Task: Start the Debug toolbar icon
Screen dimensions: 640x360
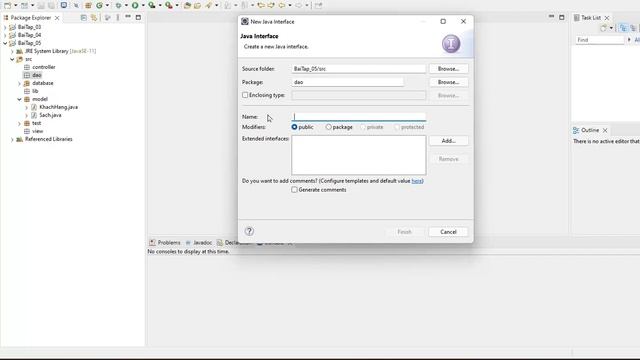Action: 118,5
